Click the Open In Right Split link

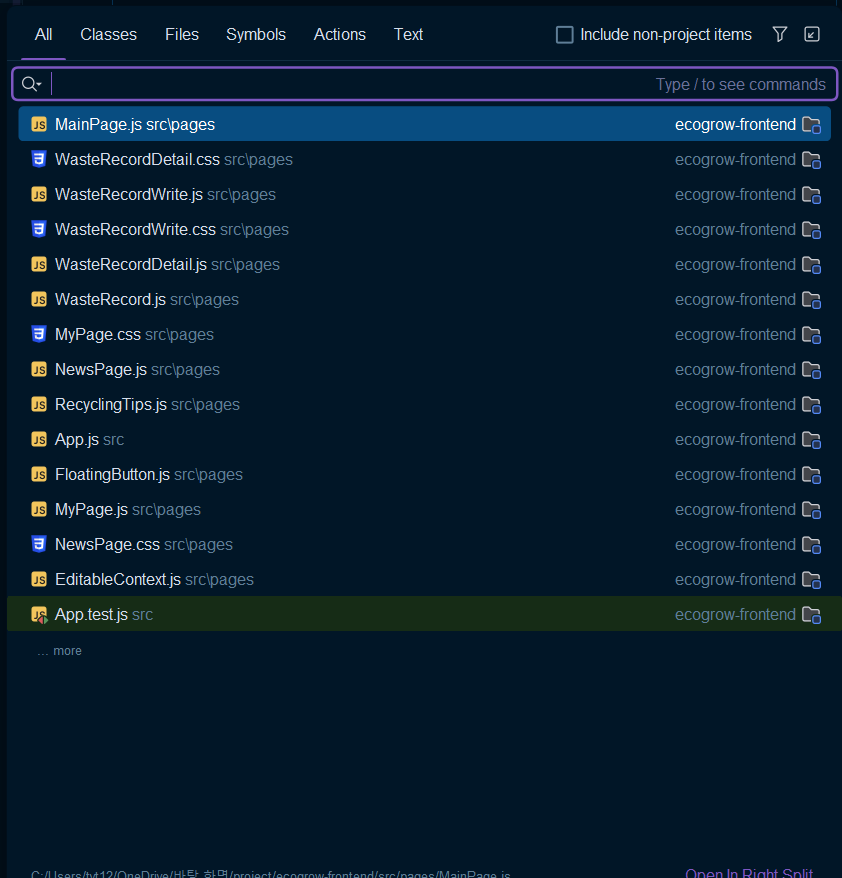pos(749,872)
